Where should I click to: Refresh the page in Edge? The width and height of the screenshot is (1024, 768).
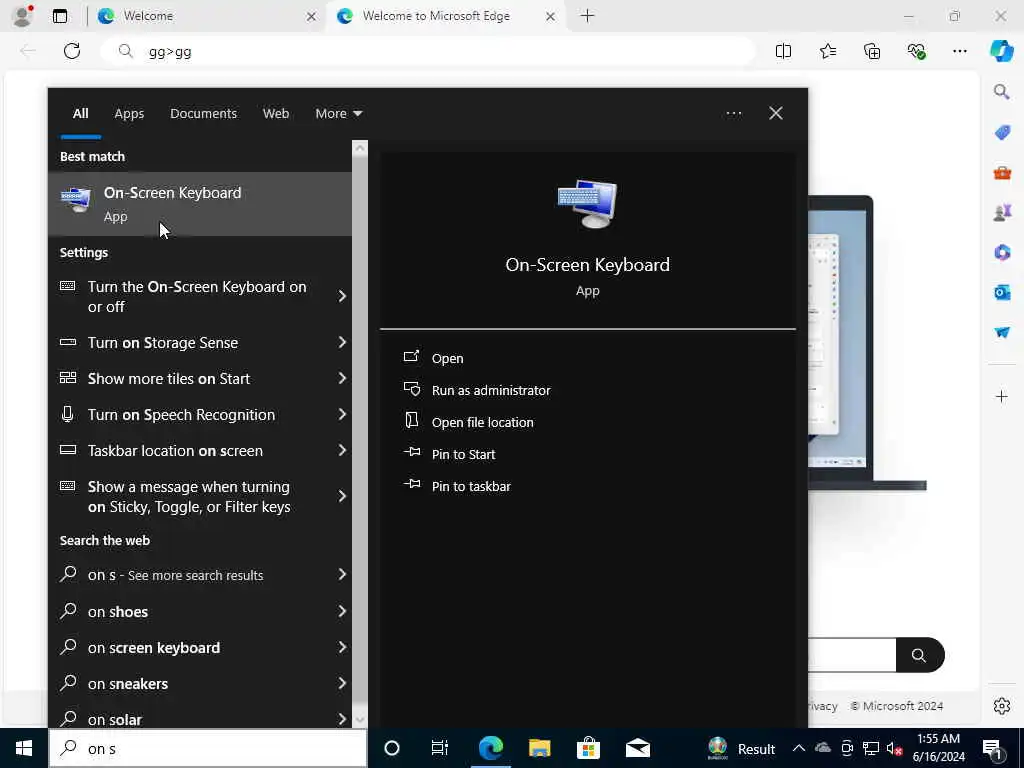coord(72,51)
